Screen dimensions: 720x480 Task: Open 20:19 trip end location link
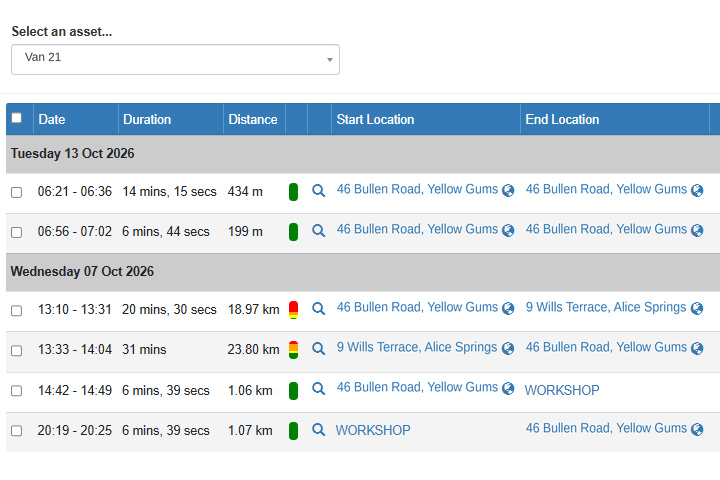click(606, 428)
